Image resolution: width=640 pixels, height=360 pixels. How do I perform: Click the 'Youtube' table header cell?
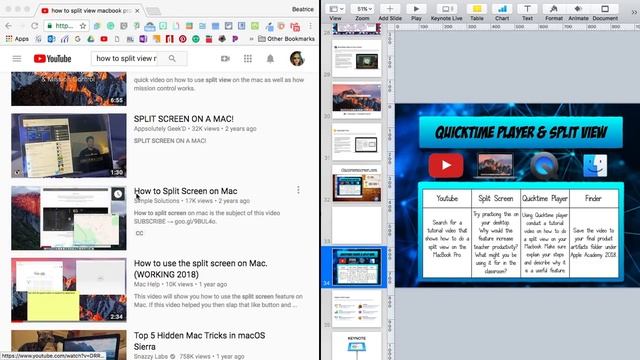click(x=447, y=199)
